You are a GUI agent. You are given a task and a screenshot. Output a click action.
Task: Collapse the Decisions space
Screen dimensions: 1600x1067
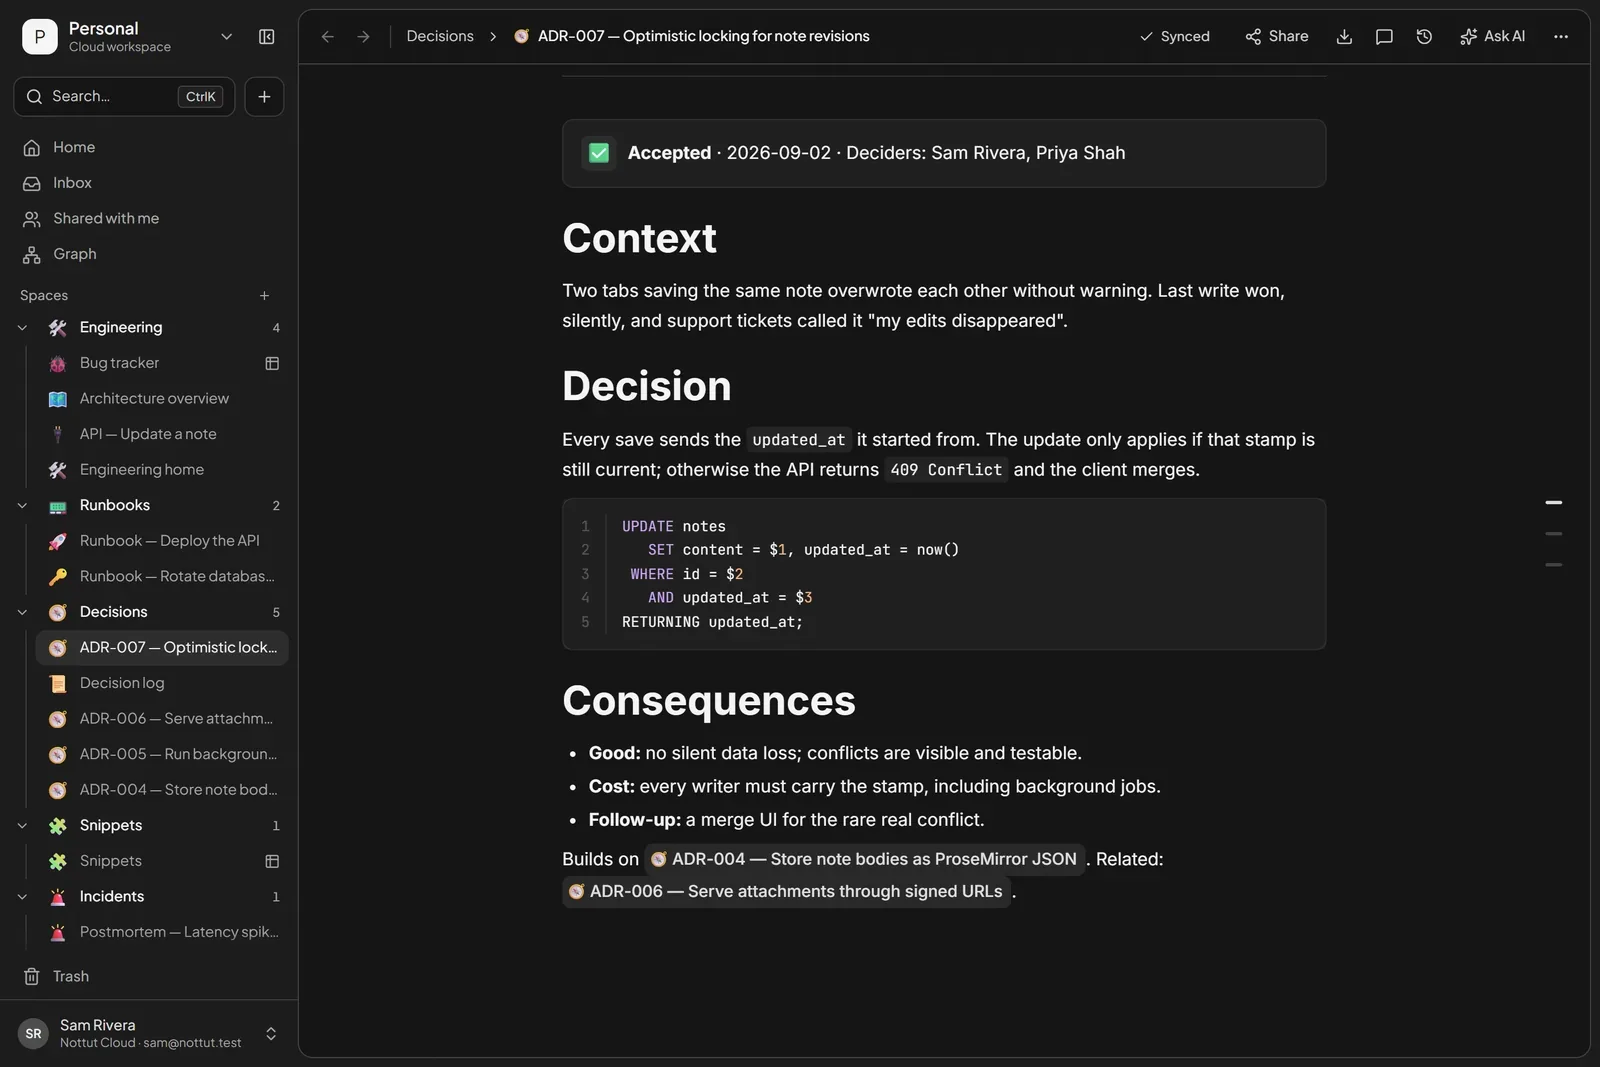click(22, 612)
